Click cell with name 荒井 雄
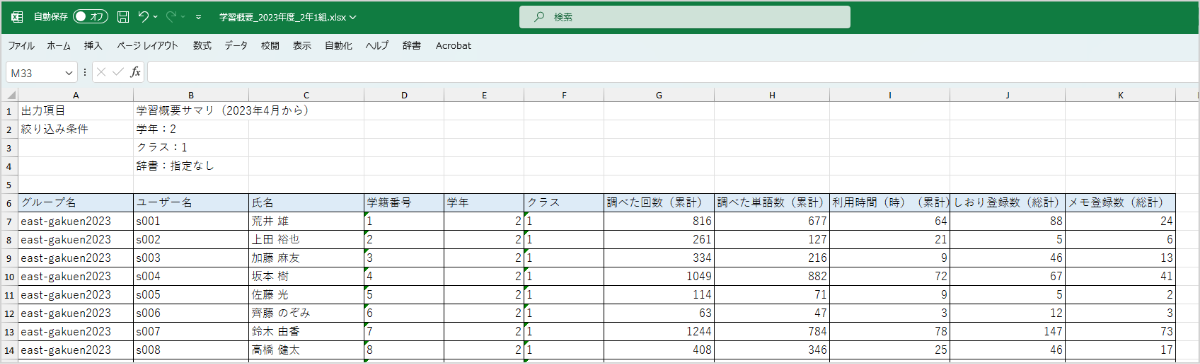Image resolution: width=1200 pixels, height=364 pixels. (x=306, y=220)
